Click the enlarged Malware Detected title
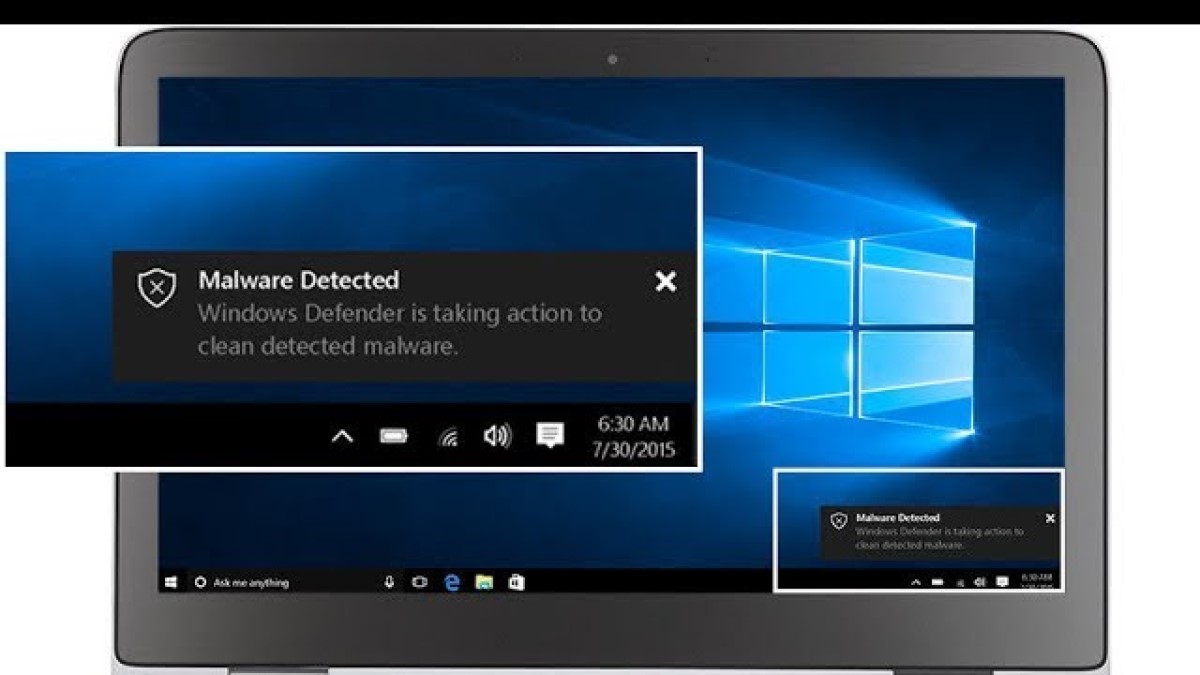This screenshot has height=675, width=1200. pyautogui.click(x=298, y=280)
